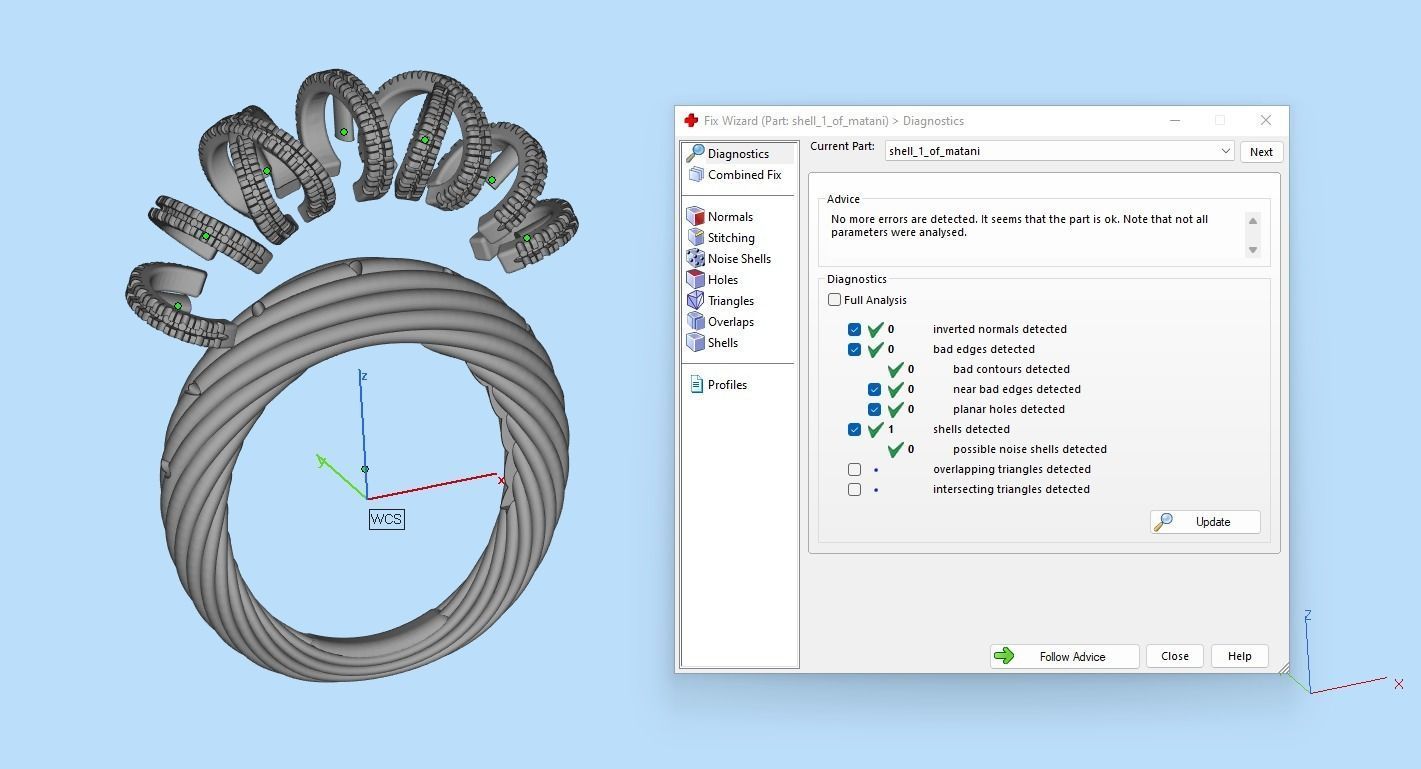This screenshot has width=1421, height=769.
Task: Click the Overlaps icon
Action: tap(695, 321)
